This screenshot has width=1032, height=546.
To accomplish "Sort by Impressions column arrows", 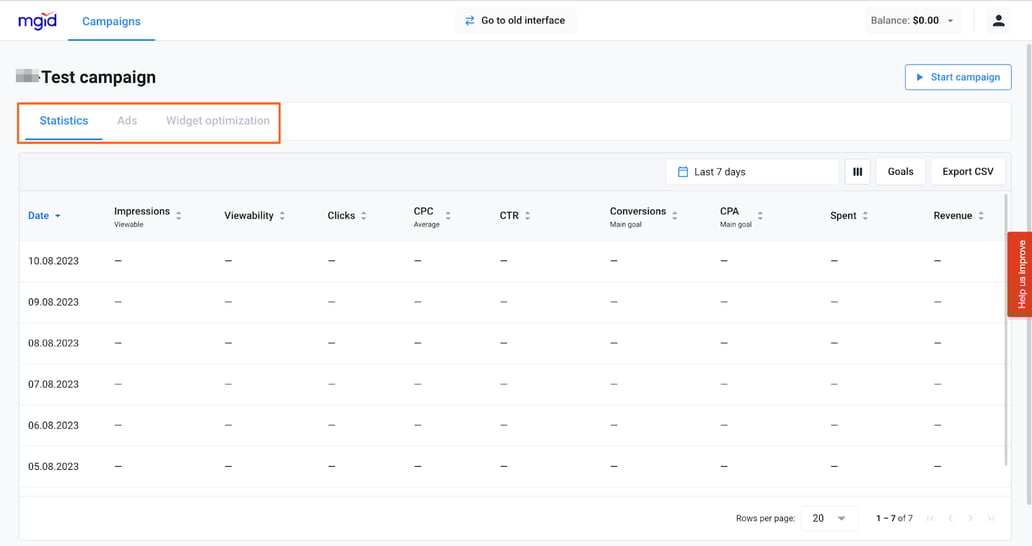I will point(178,216).
